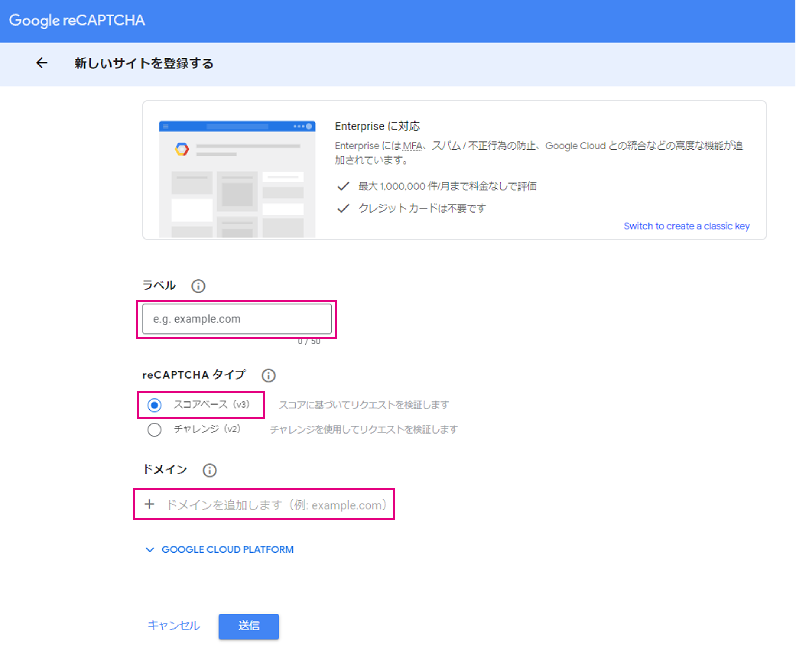Open Switch to create a classic key link

click(x=686, y=226)
